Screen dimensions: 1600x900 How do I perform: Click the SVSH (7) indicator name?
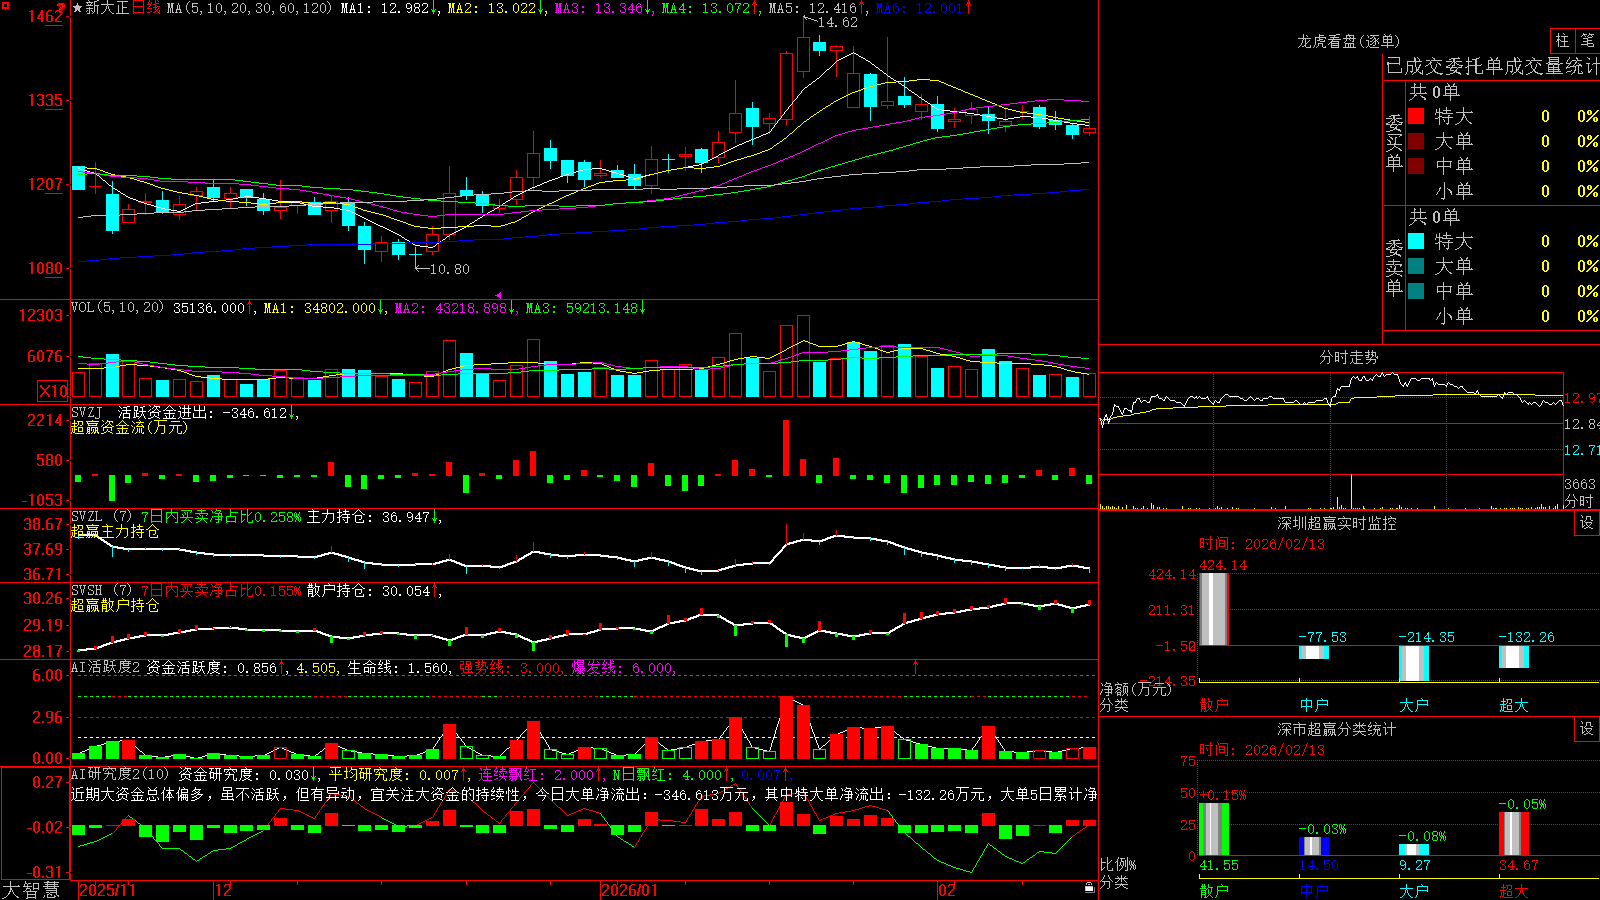point(101,590)
